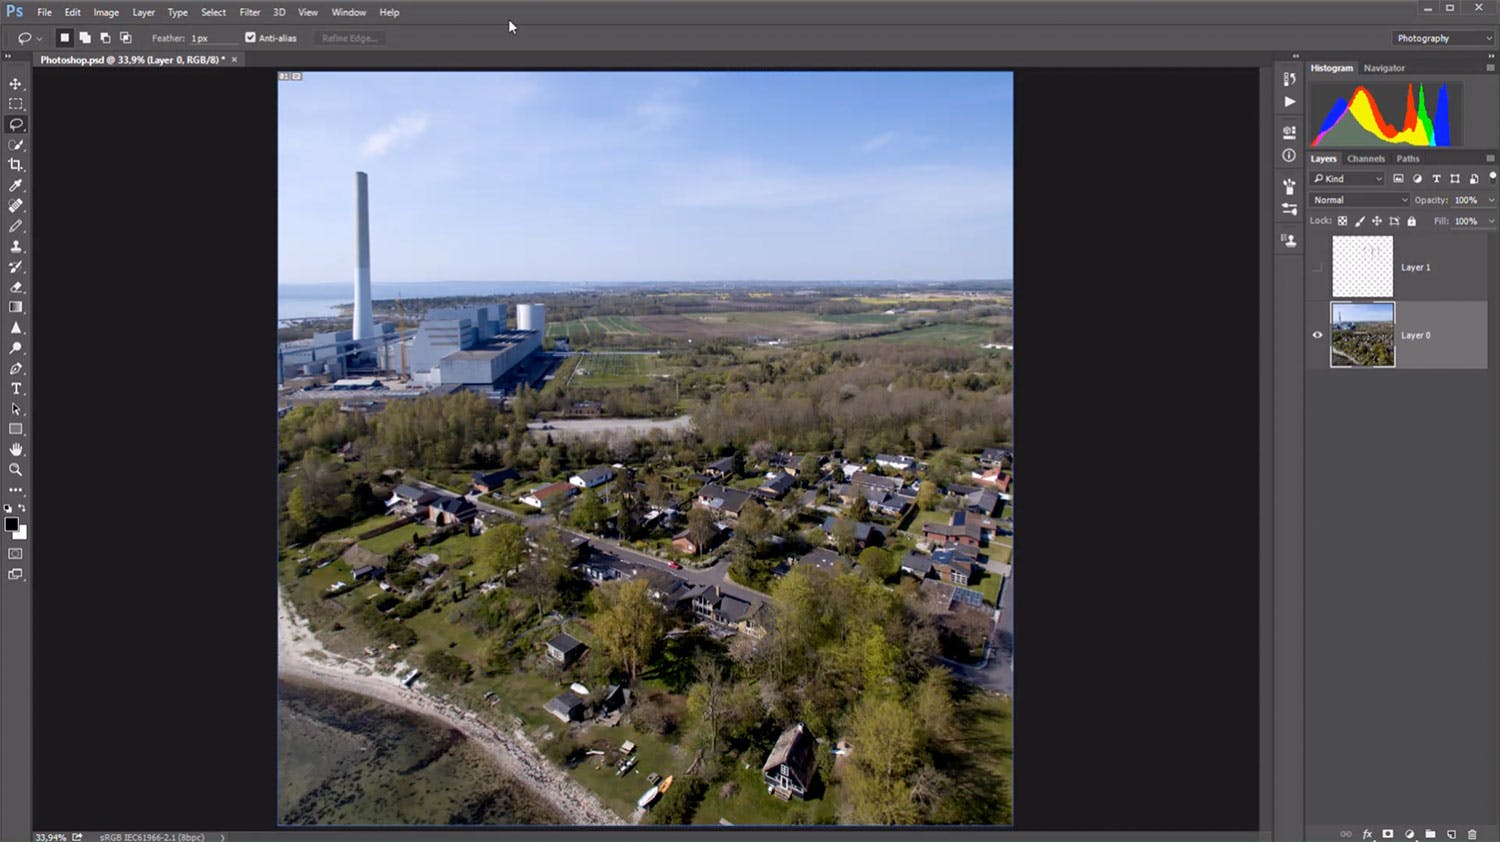The image size is (1500, 842).
Task: Open the Normal blend mode dropdown
Action: point(1359,200)
